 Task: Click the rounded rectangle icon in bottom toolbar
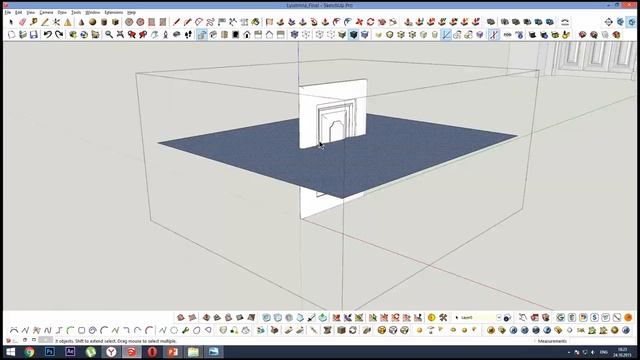coord(81,330)
